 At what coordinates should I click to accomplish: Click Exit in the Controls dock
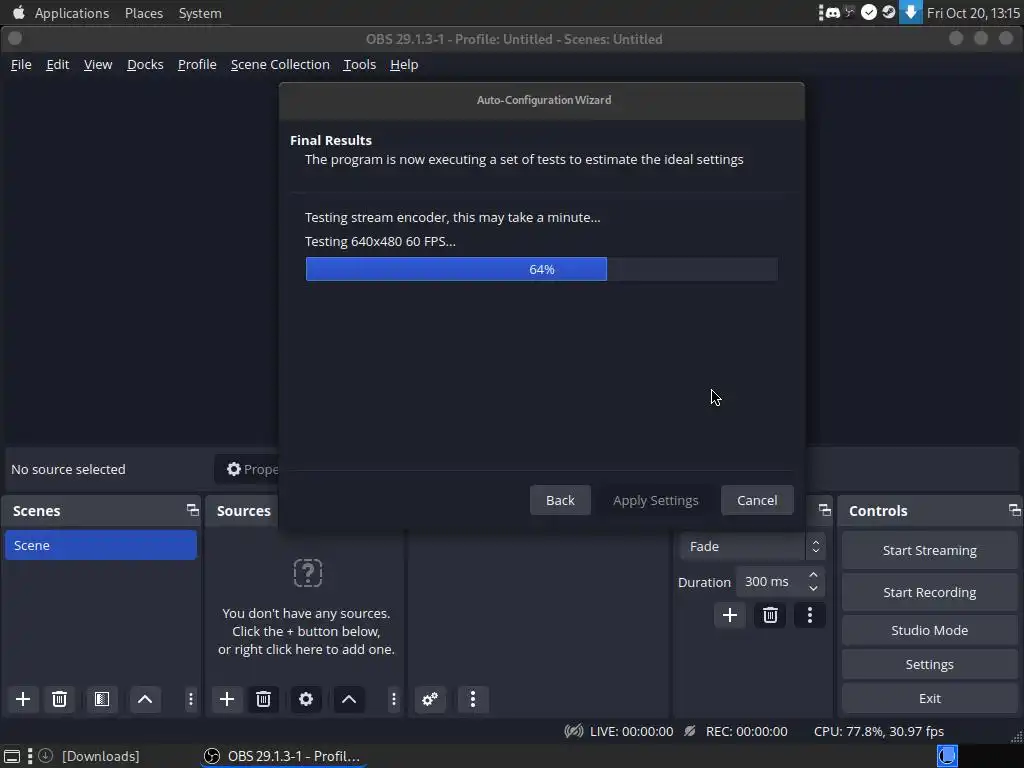click(929, 698)
